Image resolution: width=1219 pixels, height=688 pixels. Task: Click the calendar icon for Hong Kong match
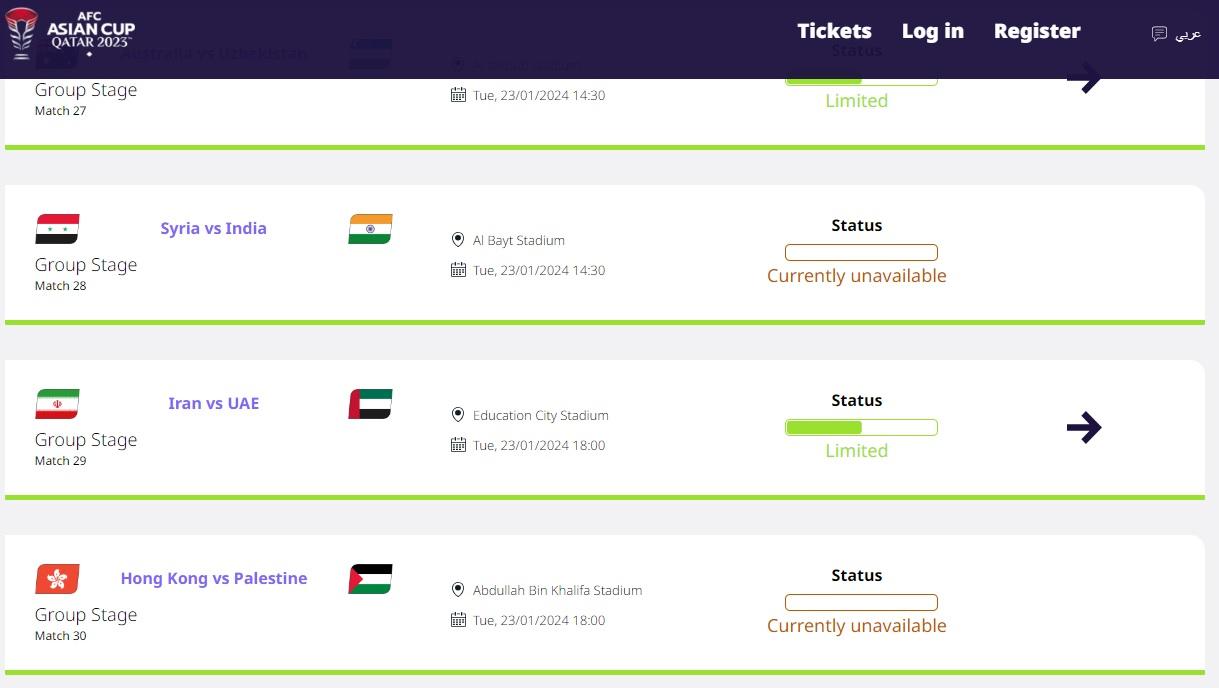coord(458,620)
